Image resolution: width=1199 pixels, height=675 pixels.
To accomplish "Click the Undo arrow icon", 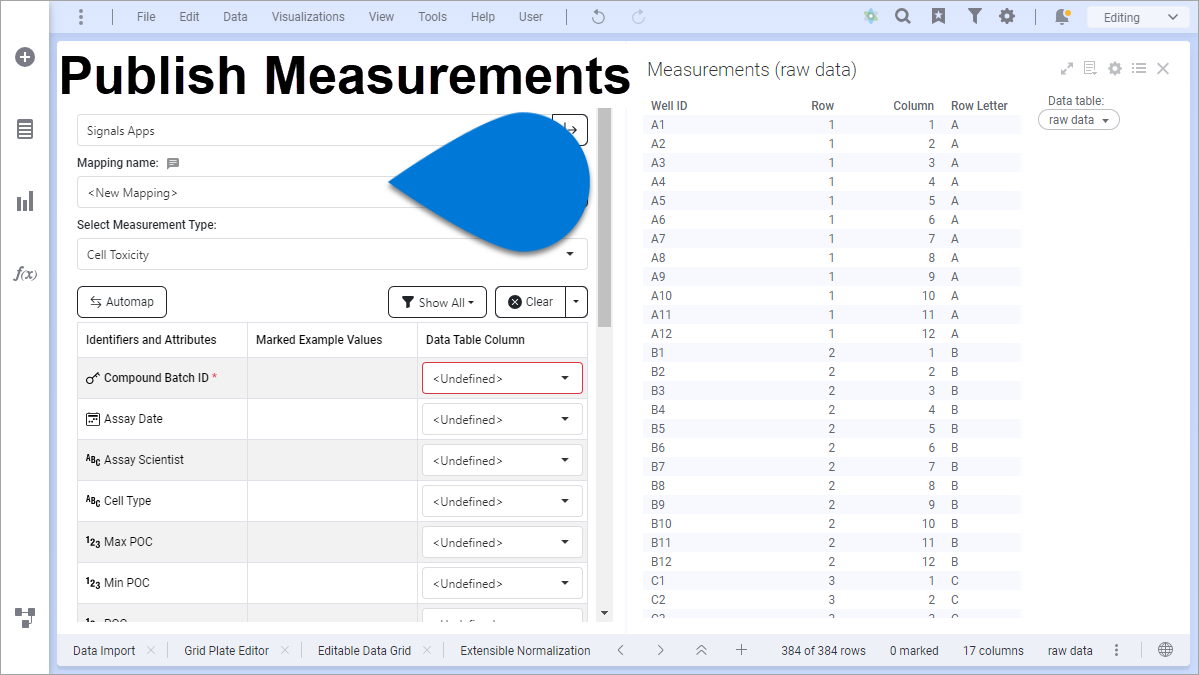I will click(598, 17).
